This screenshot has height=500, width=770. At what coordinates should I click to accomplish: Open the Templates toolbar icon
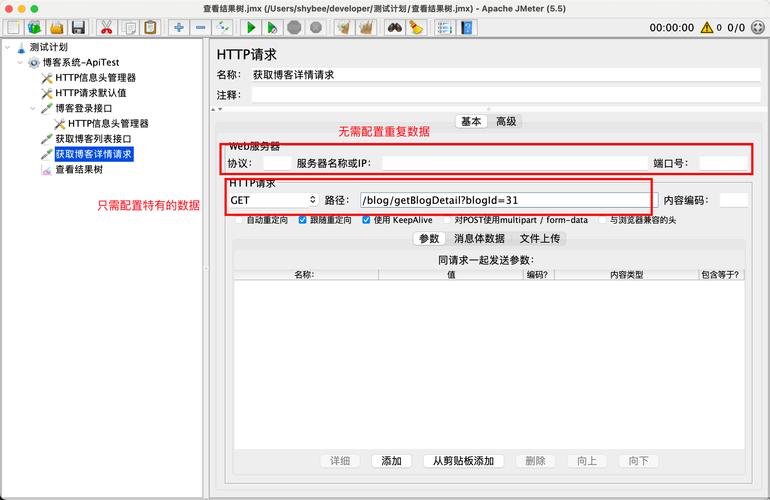[x=35, y=28]
